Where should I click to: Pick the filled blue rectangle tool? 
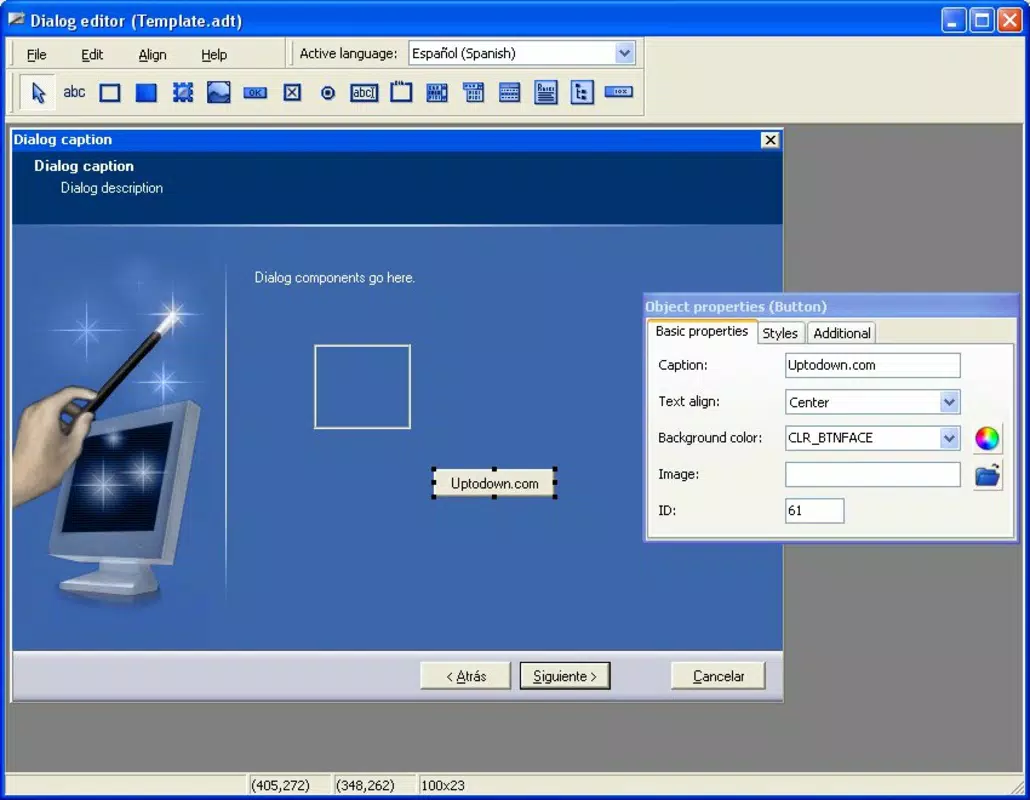pyautogui.click(x=146, y=93)
